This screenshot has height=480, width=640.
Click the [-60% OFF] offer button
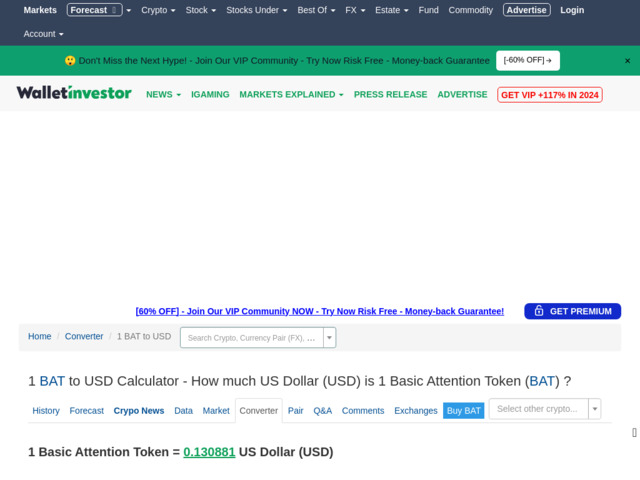pos(528,60)
